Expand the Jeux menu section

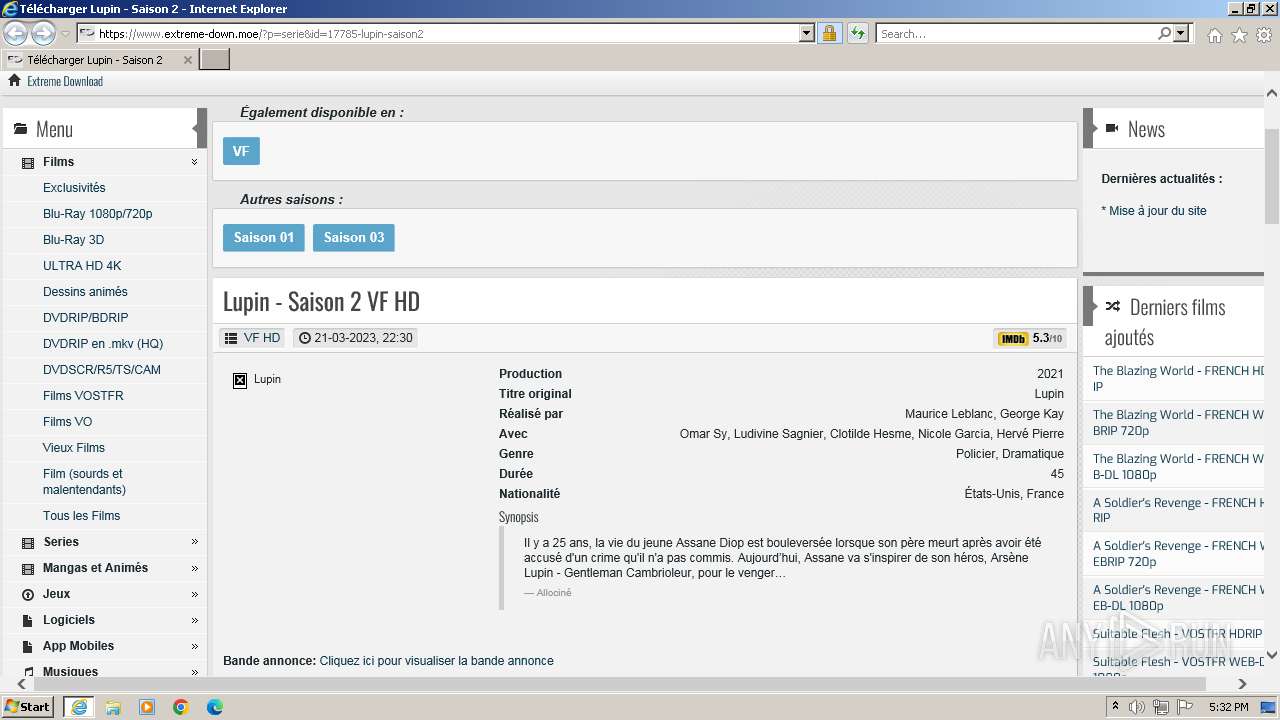[x=194, y=594]
